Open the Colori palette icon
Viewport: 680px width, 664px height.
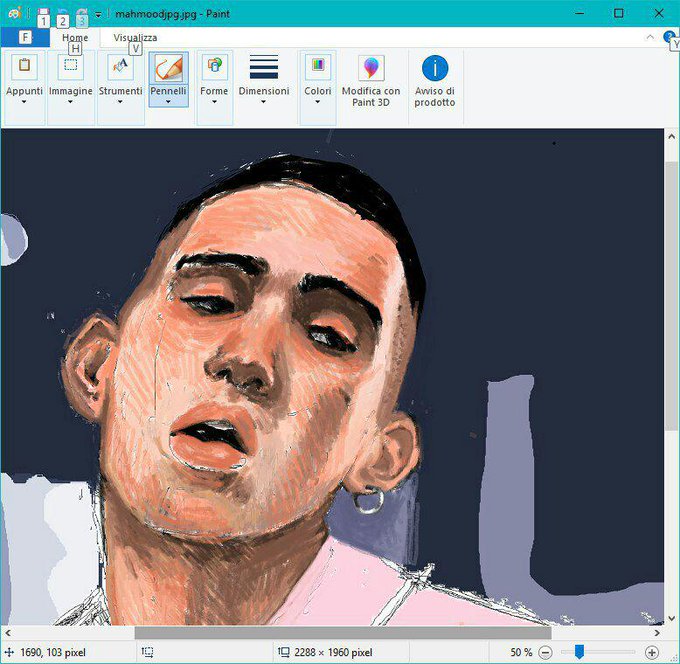(318, 66)
